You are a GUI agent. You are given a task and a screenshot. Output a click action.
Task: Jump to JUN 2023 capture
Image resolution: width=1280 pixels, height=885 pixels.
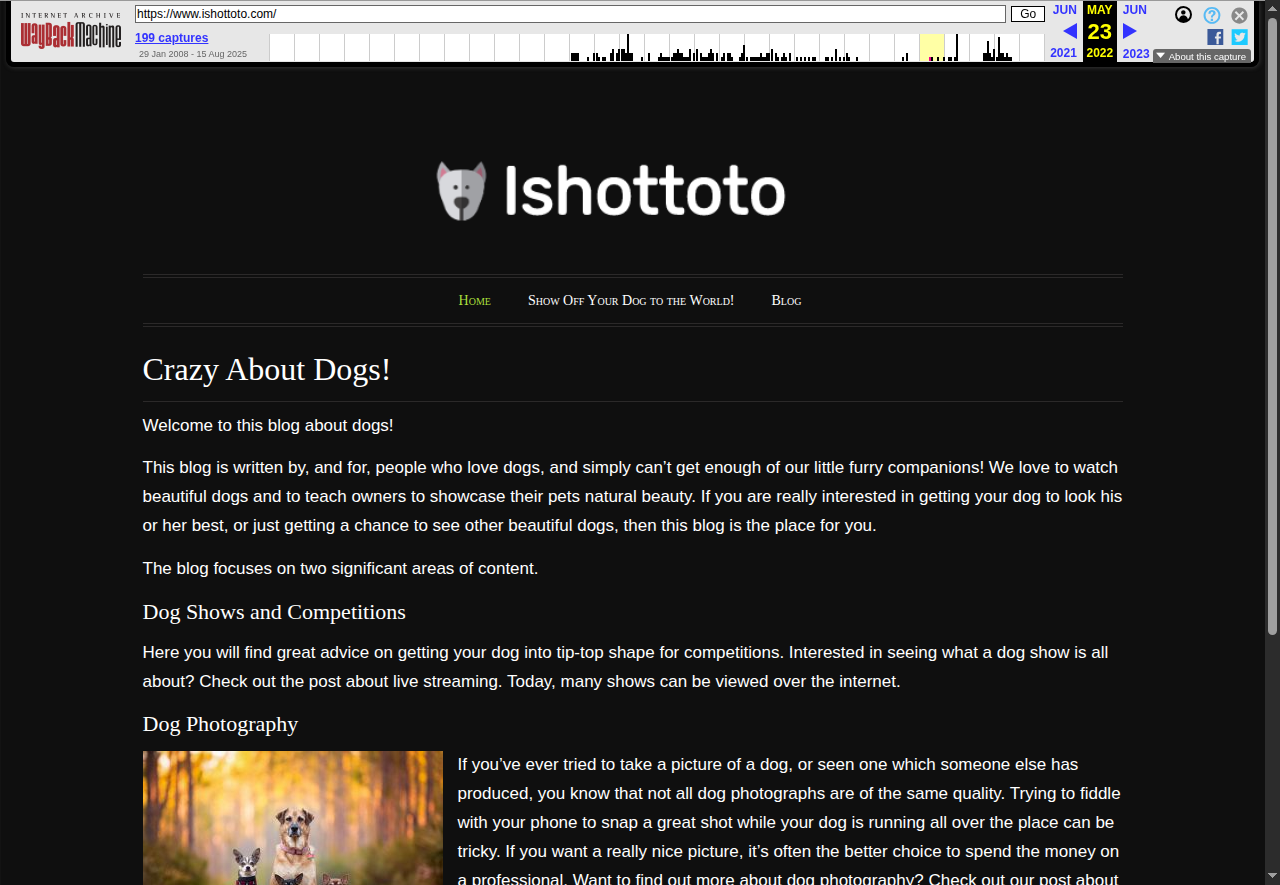(1135, 10)
